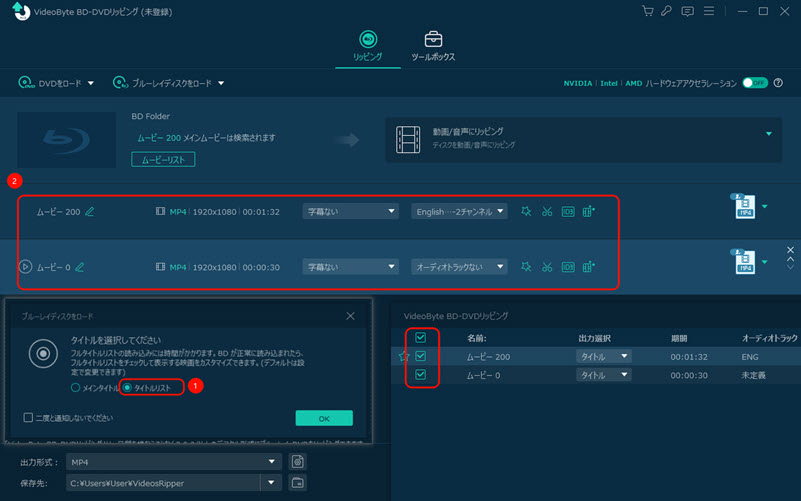The image size is (801, 501).
Task: Open the shopping cart icon in title bar
Action: (648, 11)
